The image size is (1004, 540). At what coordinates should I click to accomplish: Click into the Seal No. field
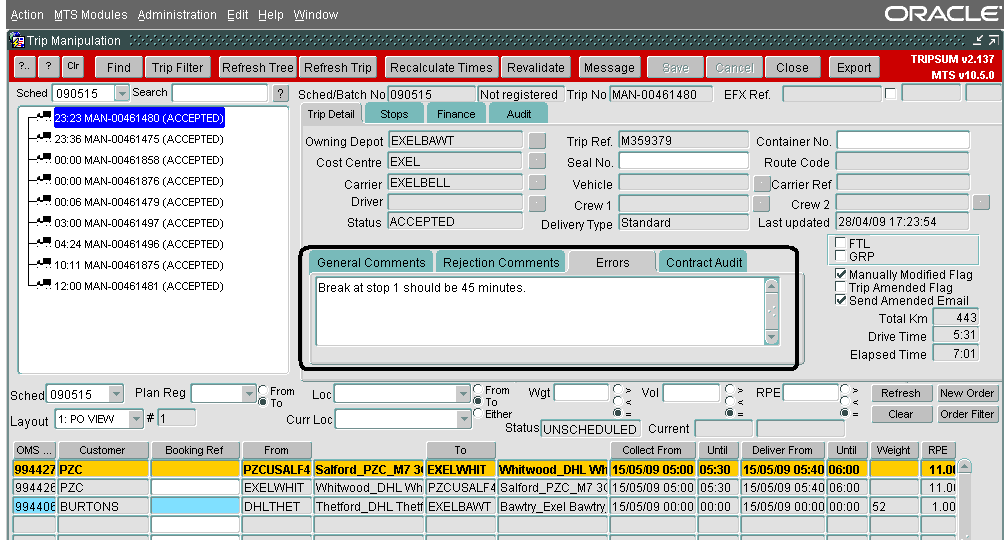point(683,161)
